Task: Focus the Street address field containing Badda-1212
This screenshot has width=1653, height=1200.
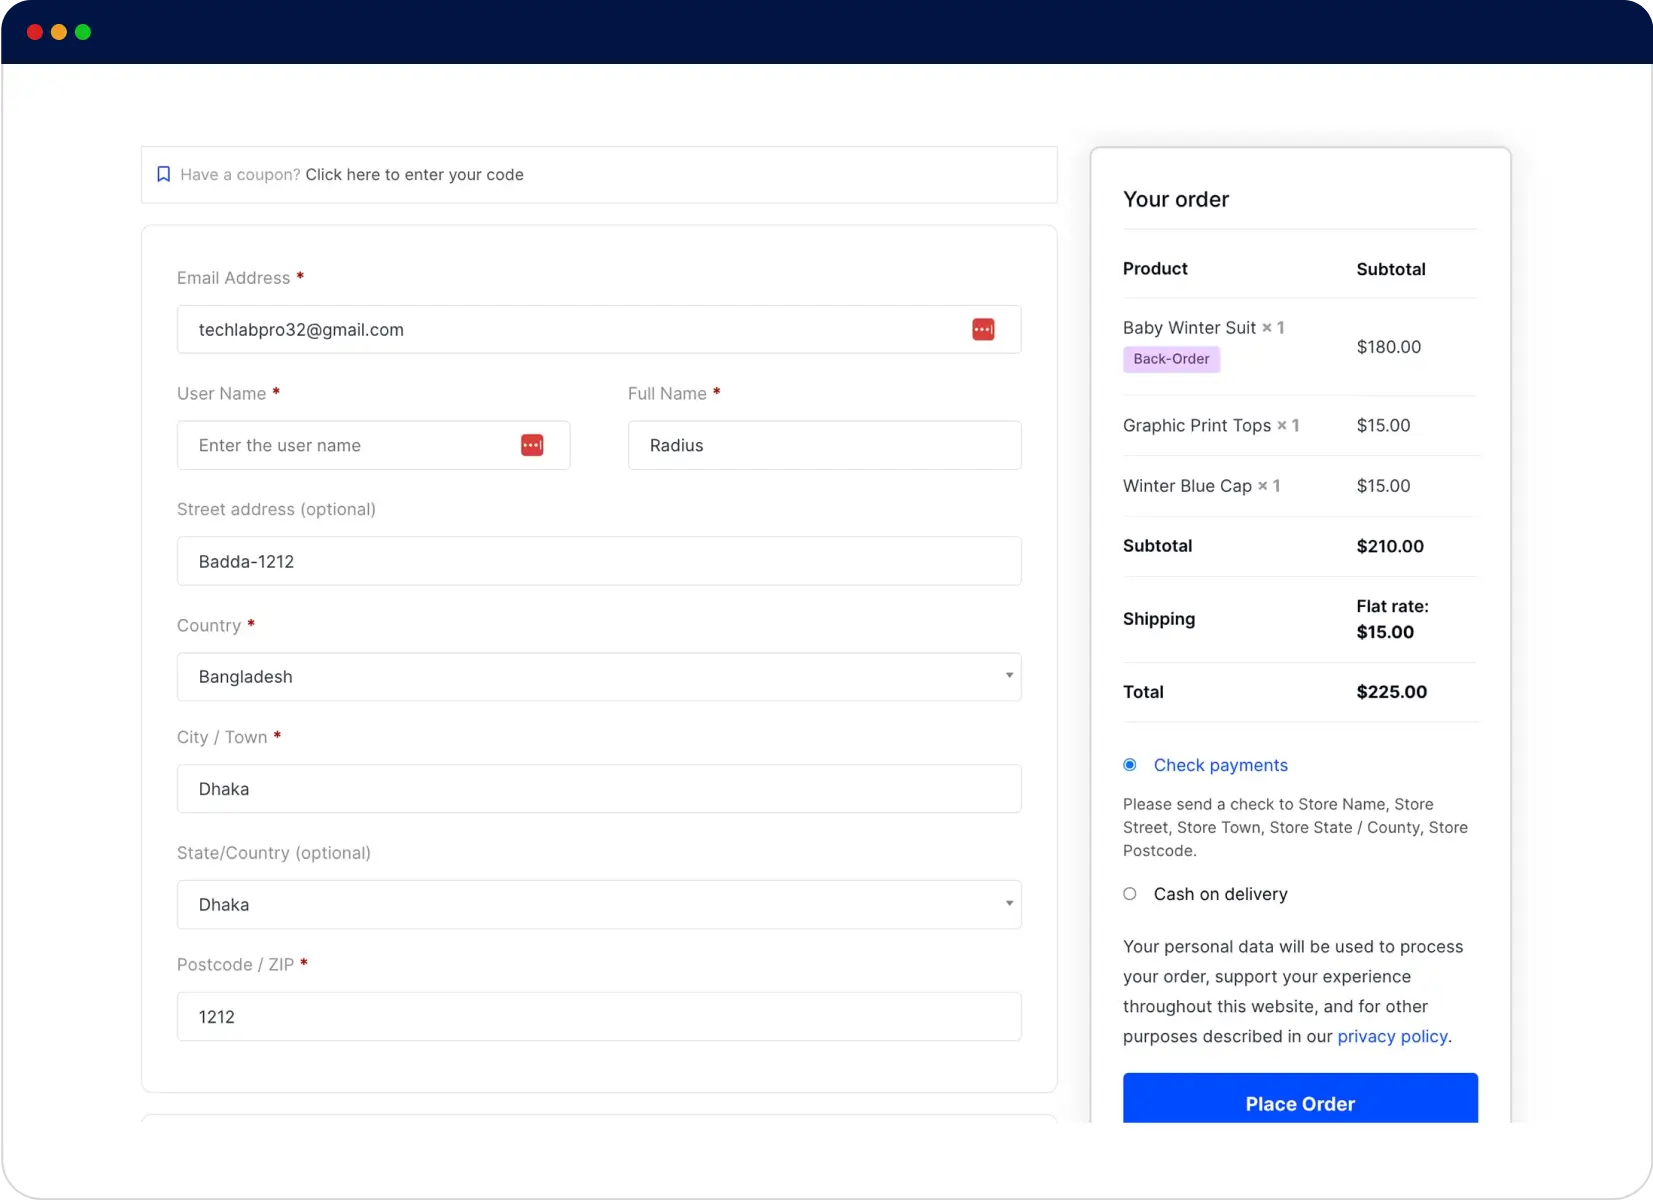Action: (x=599, y=561)
